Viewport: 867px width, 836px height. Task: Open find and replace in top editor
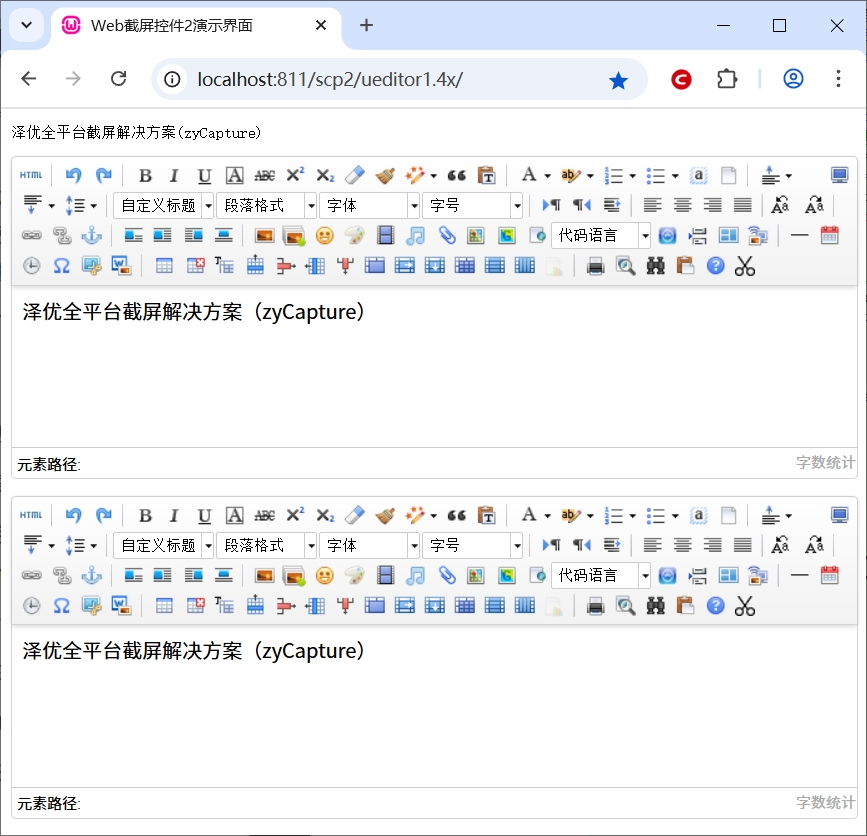point(656,266)
